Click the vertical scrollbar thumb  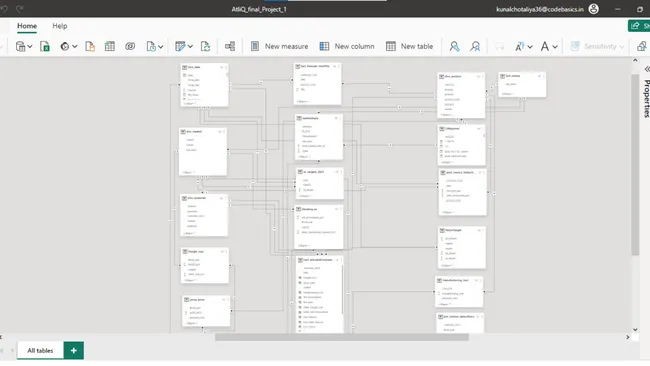(635, 165)
